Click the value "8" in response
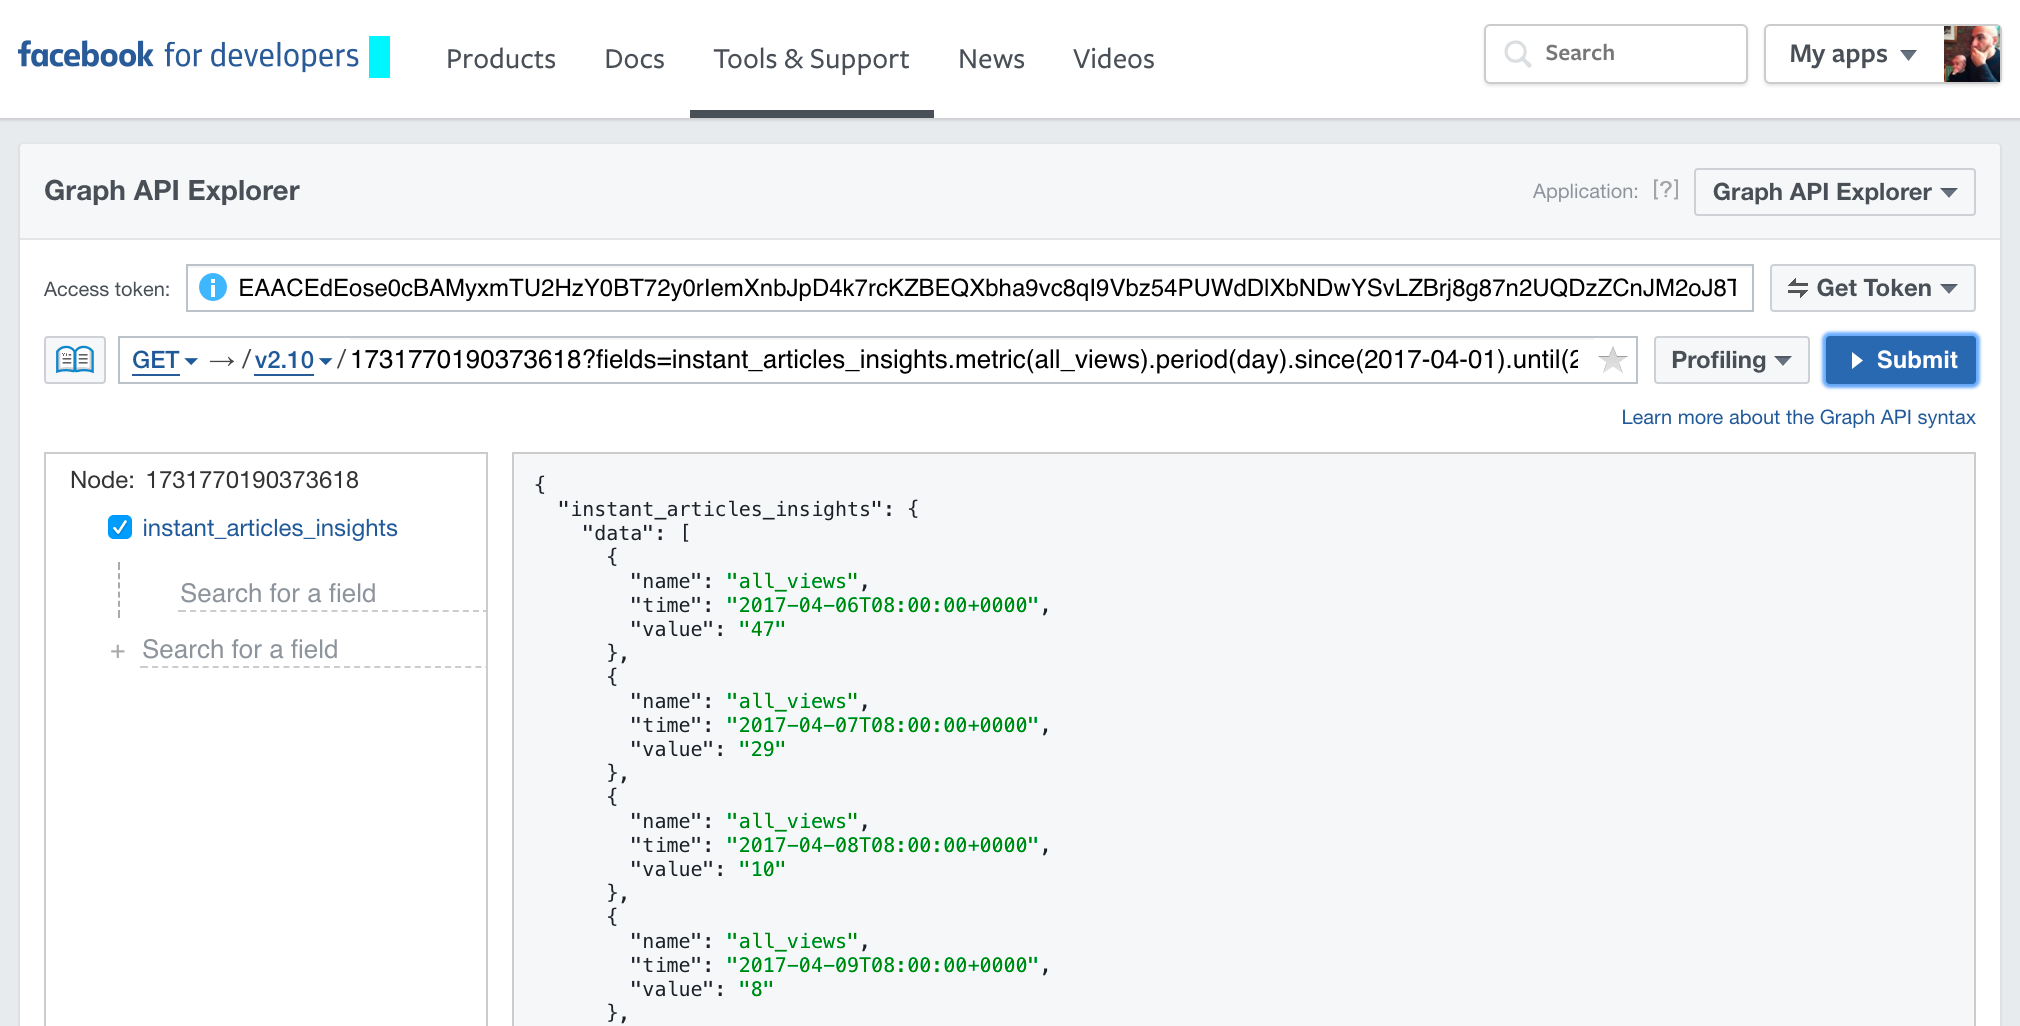 coord(756,989)
